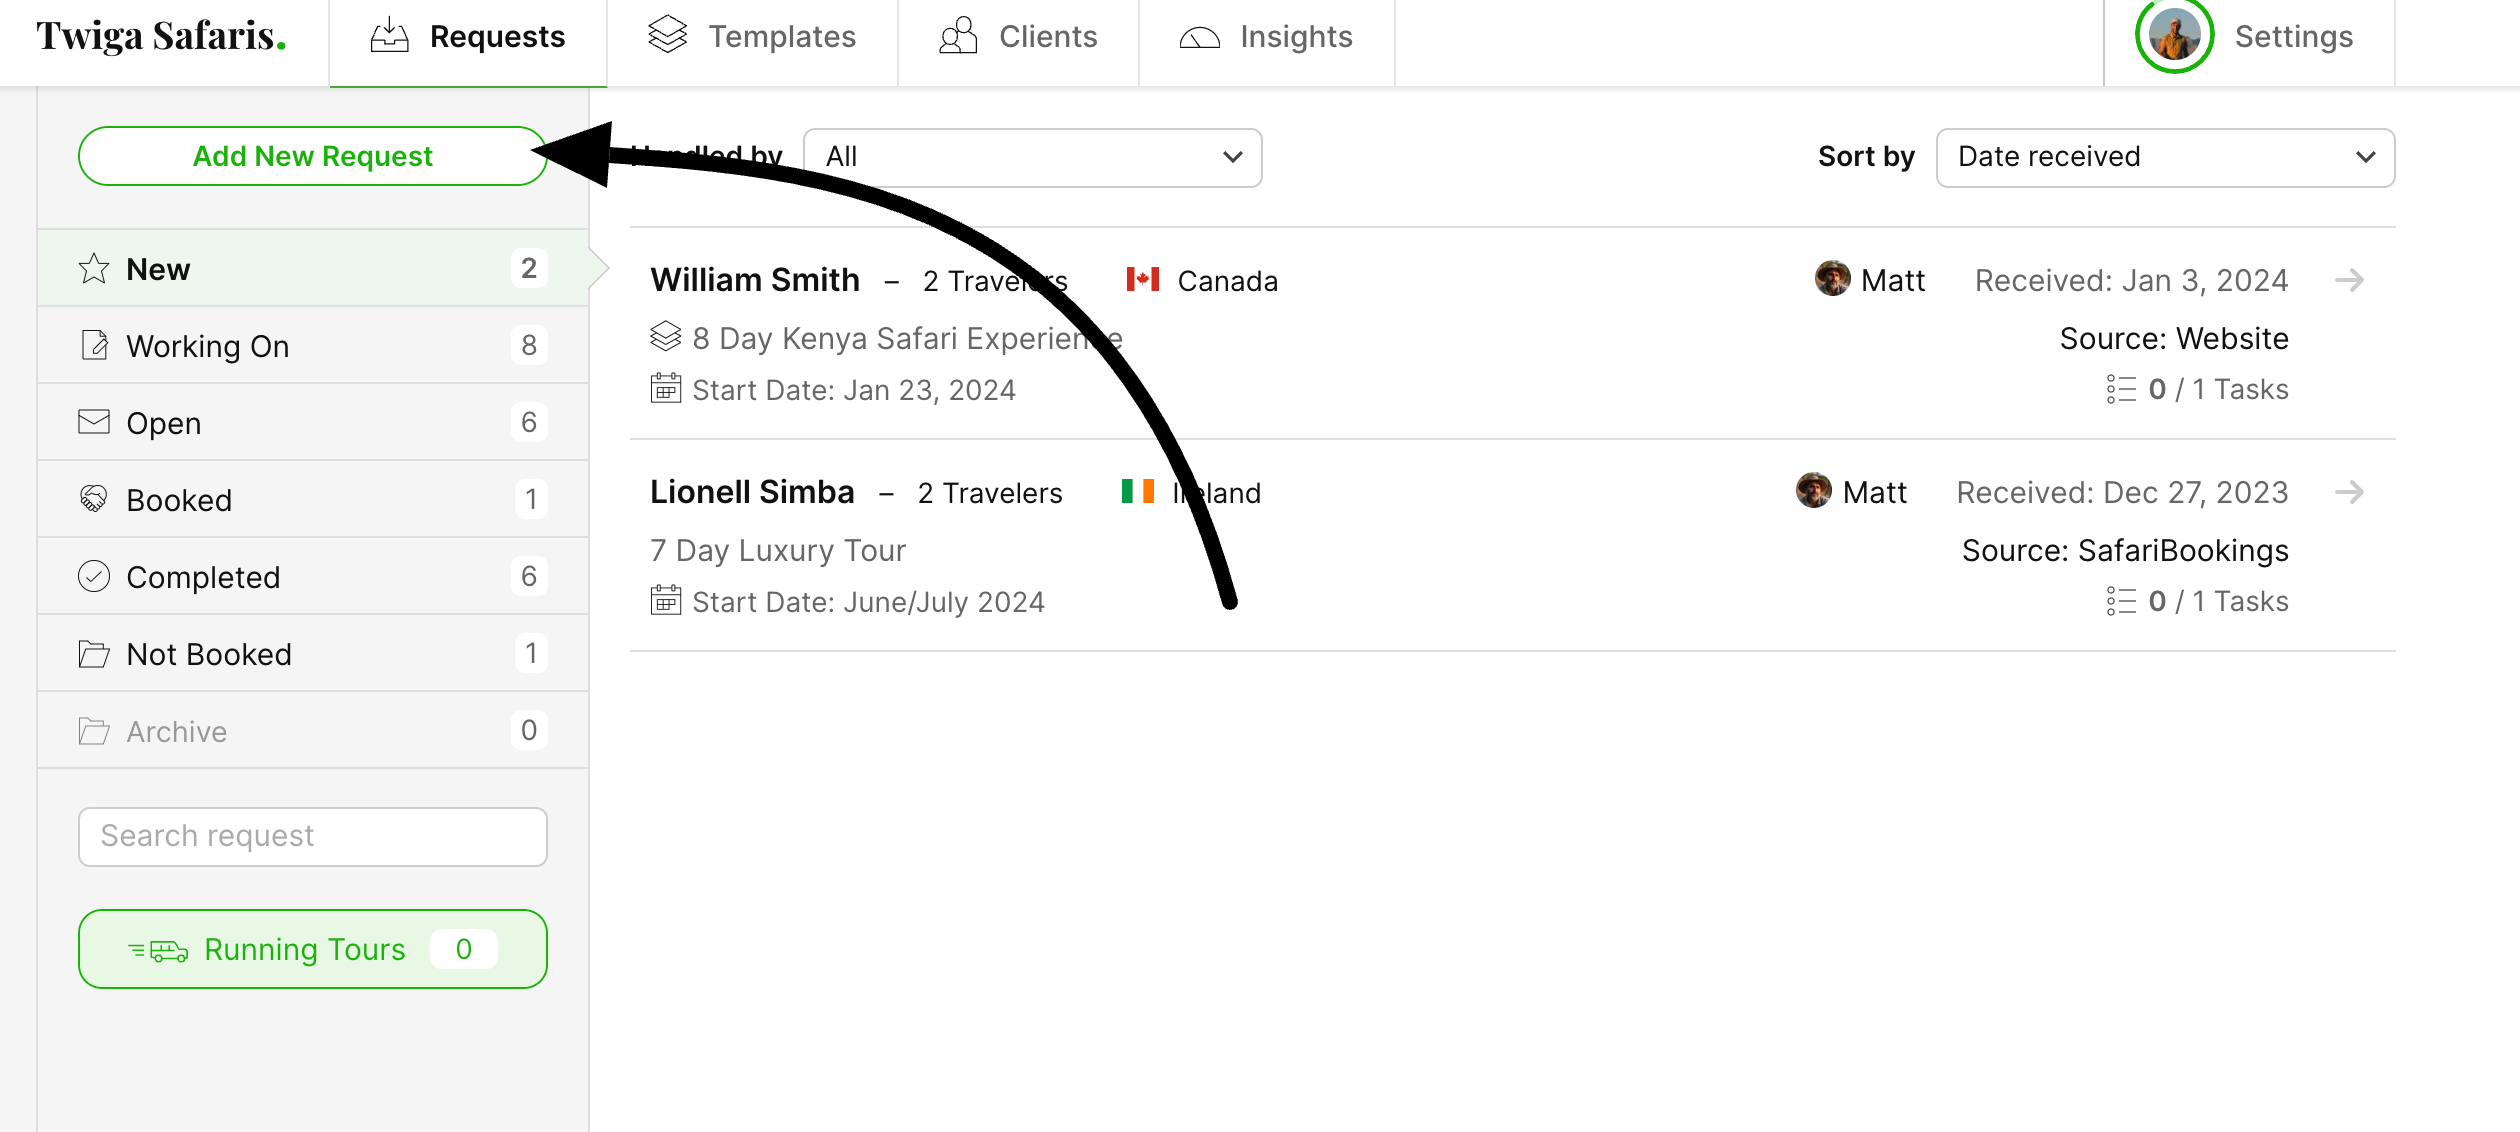The width and height of the screenshot is (2520, 1132).
Task: Click the envelope icon beside Open
Action: (94, 422)
